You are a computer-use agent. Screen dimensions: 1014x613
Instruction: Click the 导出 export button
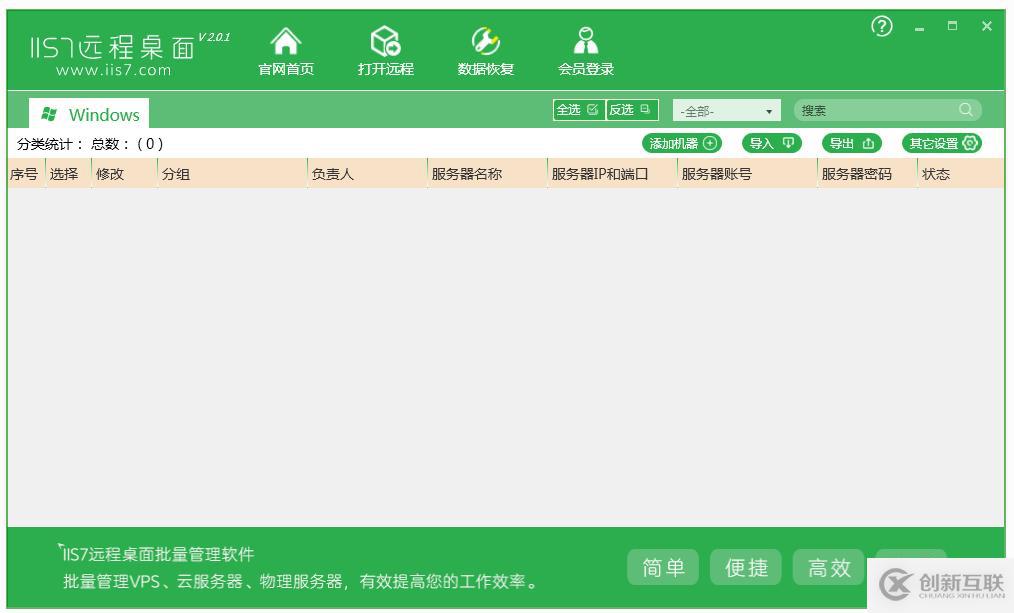pyautogui.click(x=852, y=144)
